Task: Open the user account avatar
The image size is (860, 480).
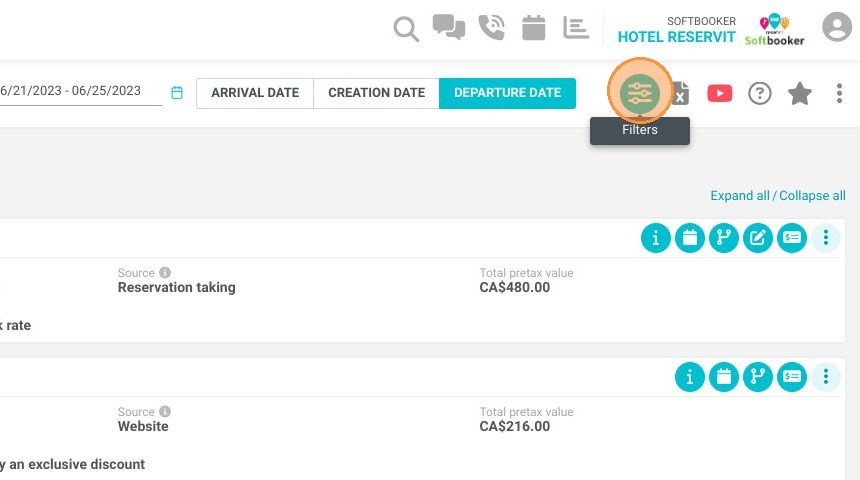Action: (x=837, y=26)
